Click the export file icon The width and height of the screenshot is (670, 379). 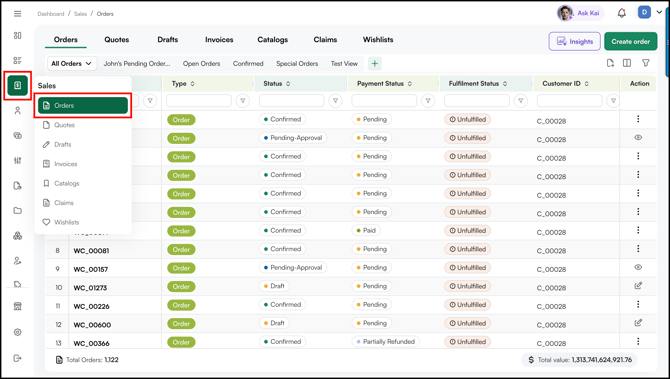tap(610, 63)
